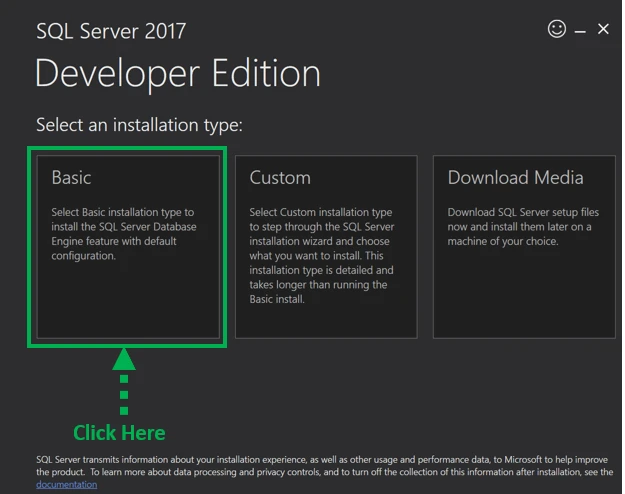Click the "SQL Server 2017" header text
The width and height of the screenshot is (625, 494).
pyautogui.click(x=111, y=30)
